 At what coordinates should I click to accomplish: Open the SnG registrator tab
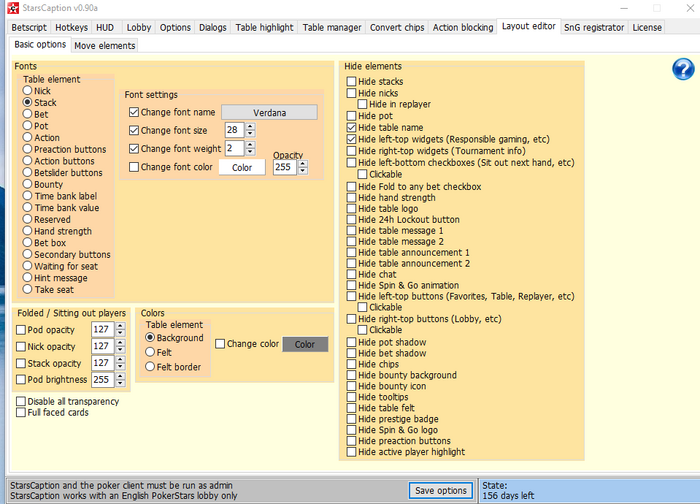pos(593,27)
